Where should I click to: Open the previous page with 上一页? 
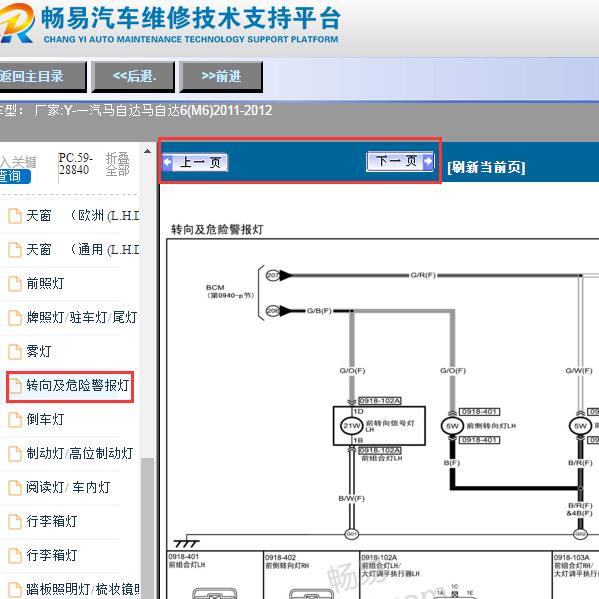click(195, 162)
